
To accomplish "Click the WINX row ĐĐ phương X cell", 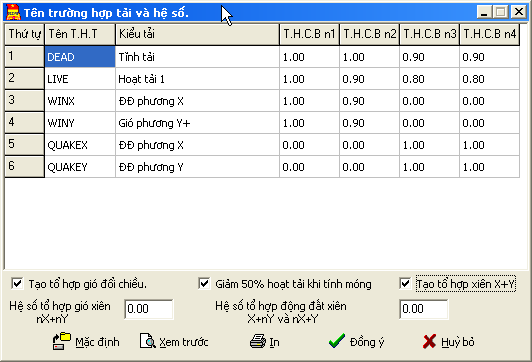I will [197, 101].
